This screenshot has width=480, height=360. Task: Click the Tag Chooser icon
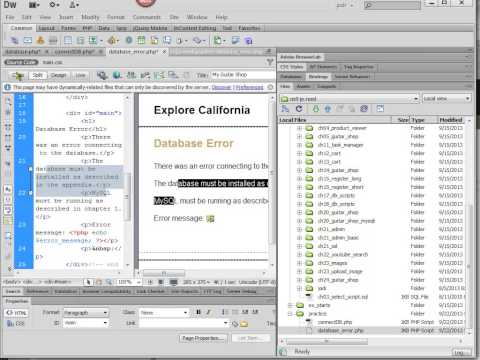click(236, 41)
